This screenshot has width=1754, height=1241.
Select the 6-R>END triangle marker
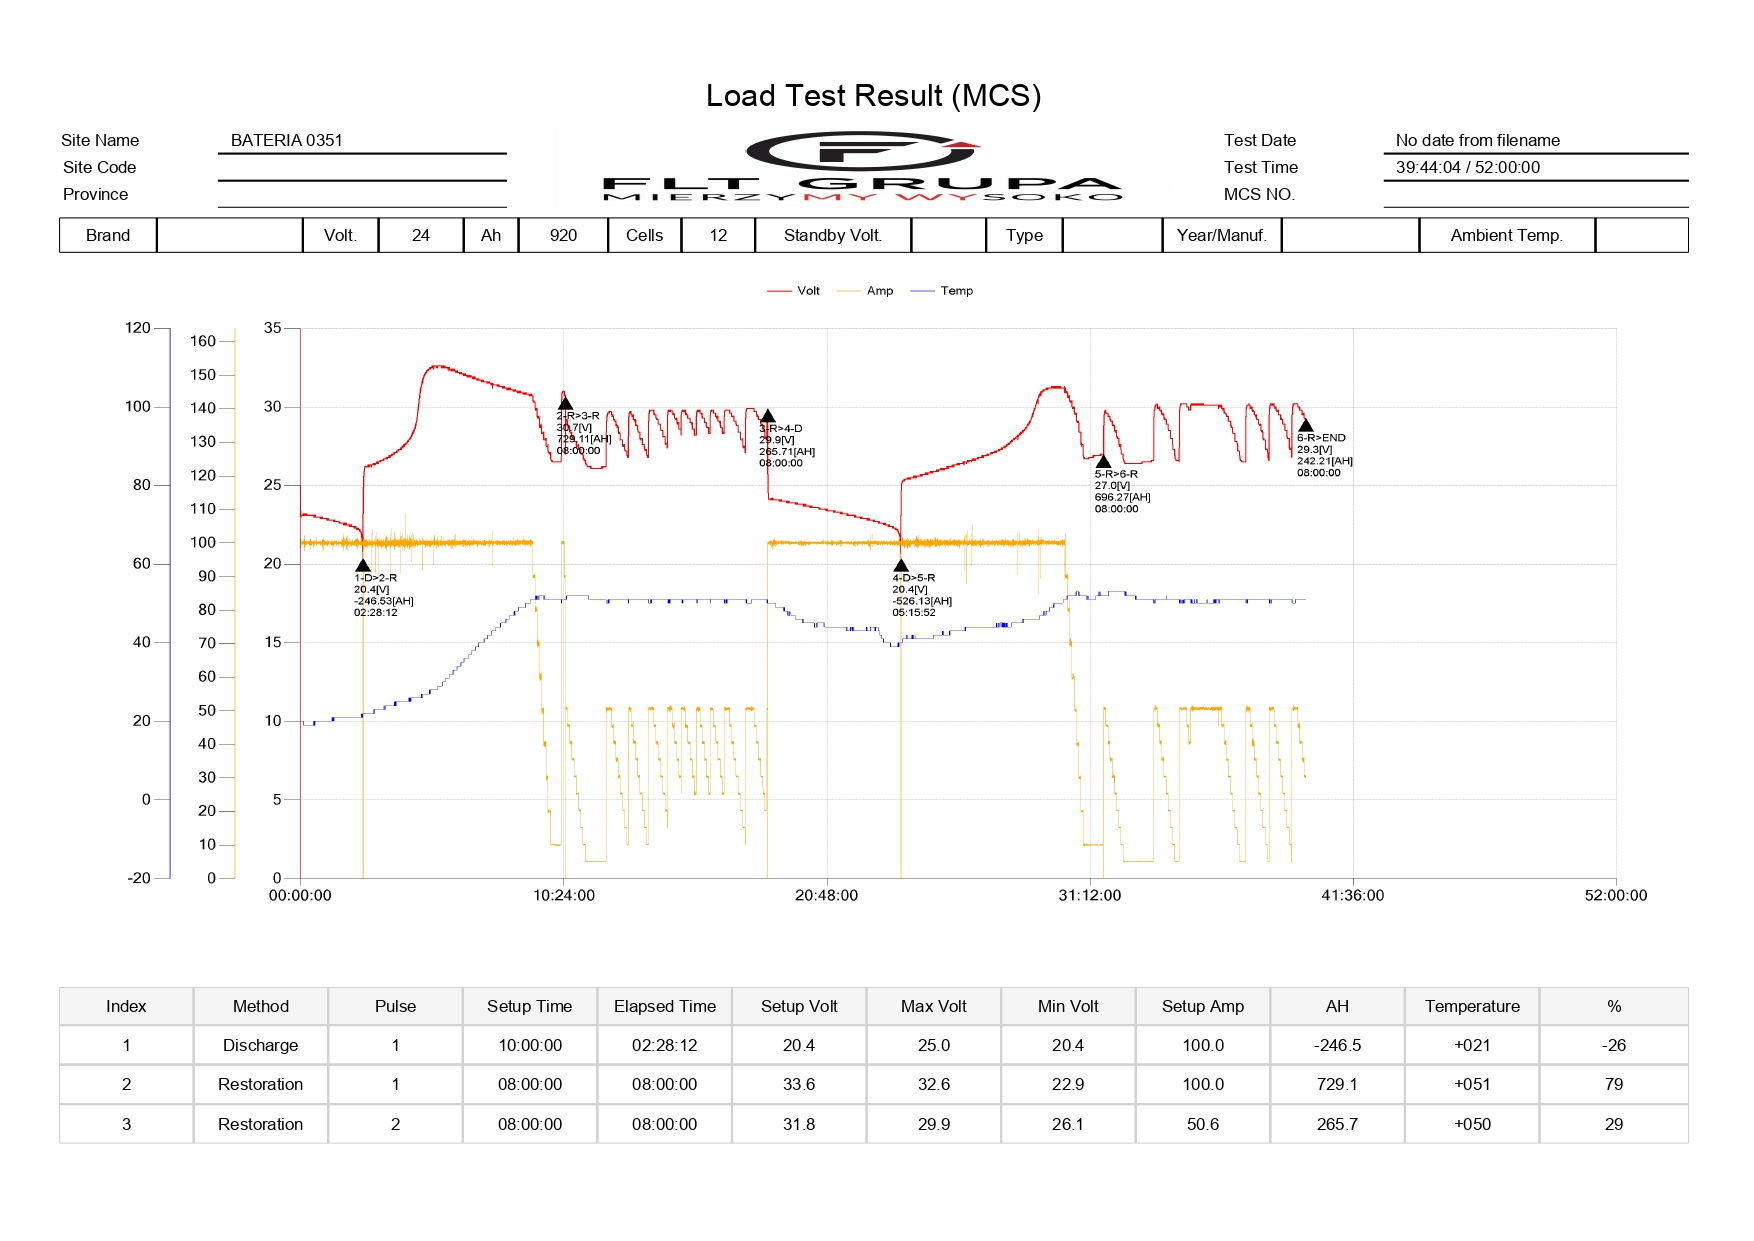pos(1305,426)
